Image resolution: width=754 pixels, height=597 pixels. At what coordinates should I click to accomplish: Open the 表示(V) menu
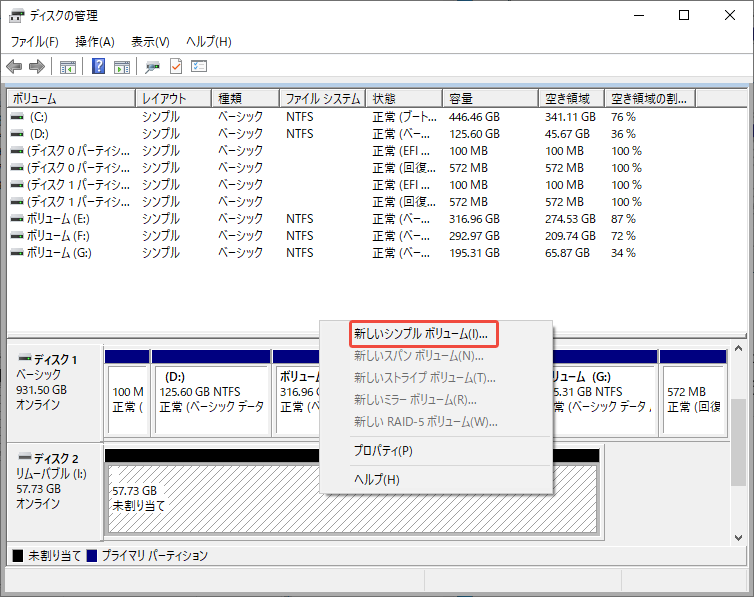pyautogui.click(x=151, y=42)
